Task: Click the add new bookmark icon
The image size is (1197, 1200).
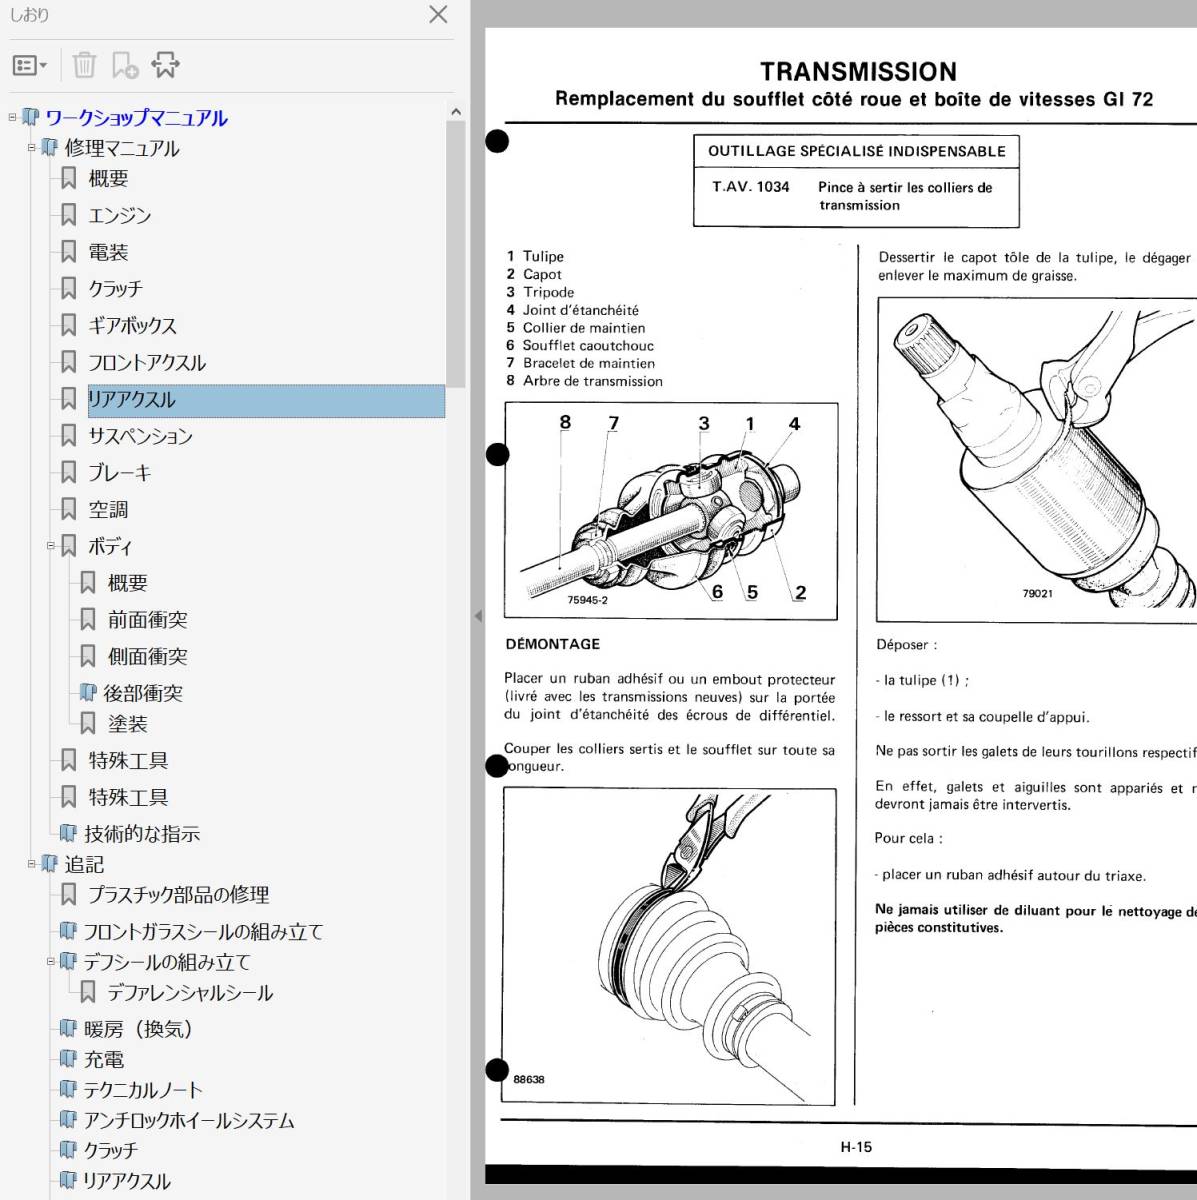Action: point(125,66)
